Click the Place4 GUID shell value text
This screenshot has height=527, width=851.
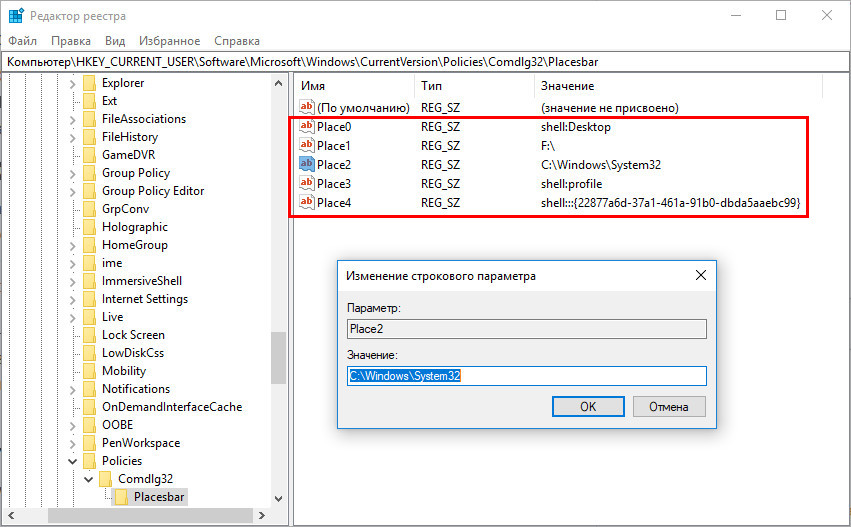[x=670, y=202]
